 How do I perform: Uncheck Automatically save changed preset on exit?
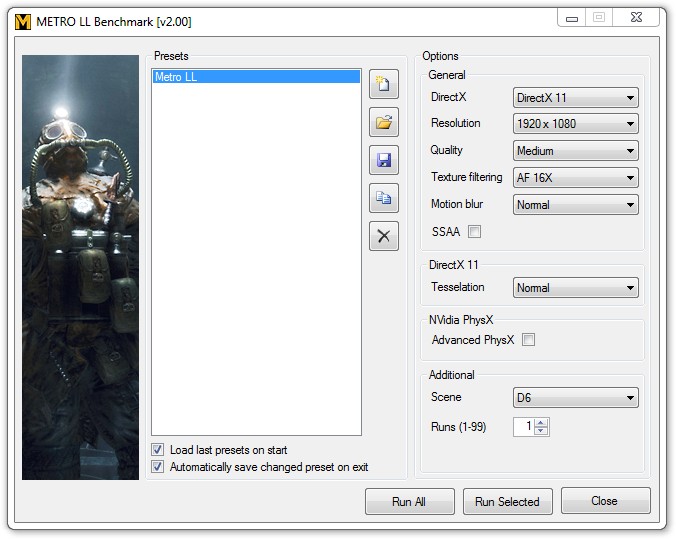pyautogui.click(x=158, y=467)
